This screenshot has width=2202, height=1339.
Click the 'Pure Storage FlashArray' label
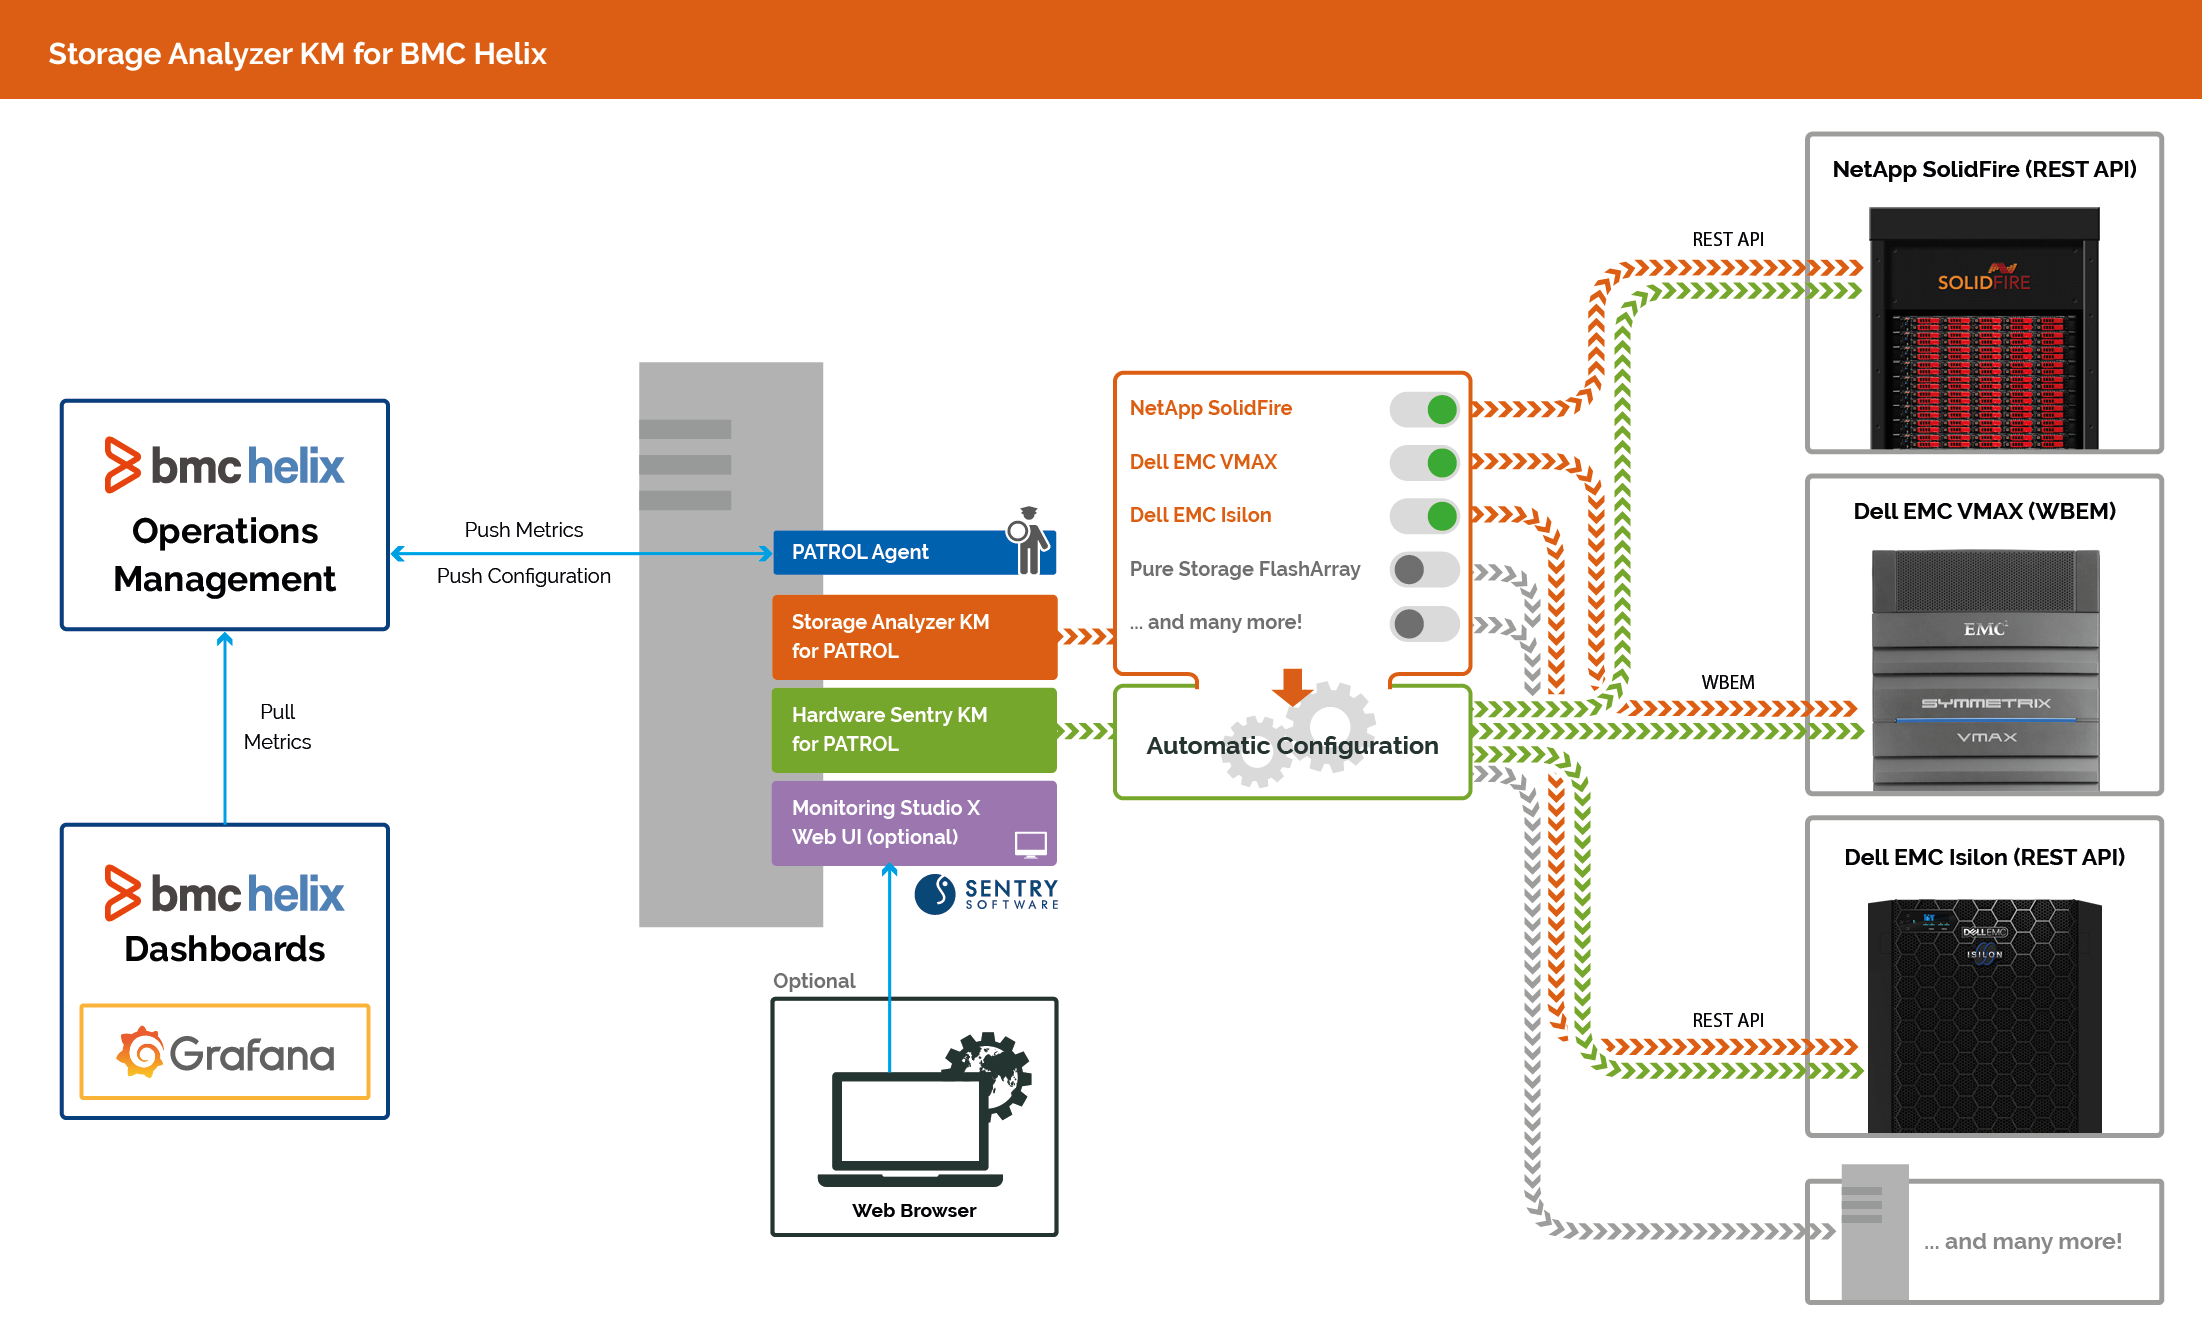[1244, 569]
